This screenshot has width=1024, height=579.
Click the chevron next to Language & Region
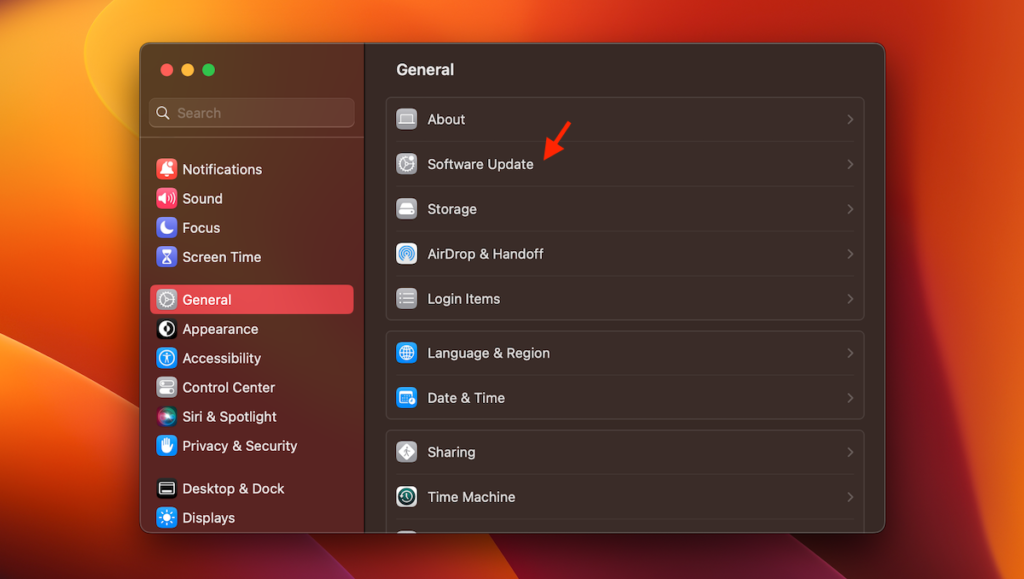(x=850, y=353)
